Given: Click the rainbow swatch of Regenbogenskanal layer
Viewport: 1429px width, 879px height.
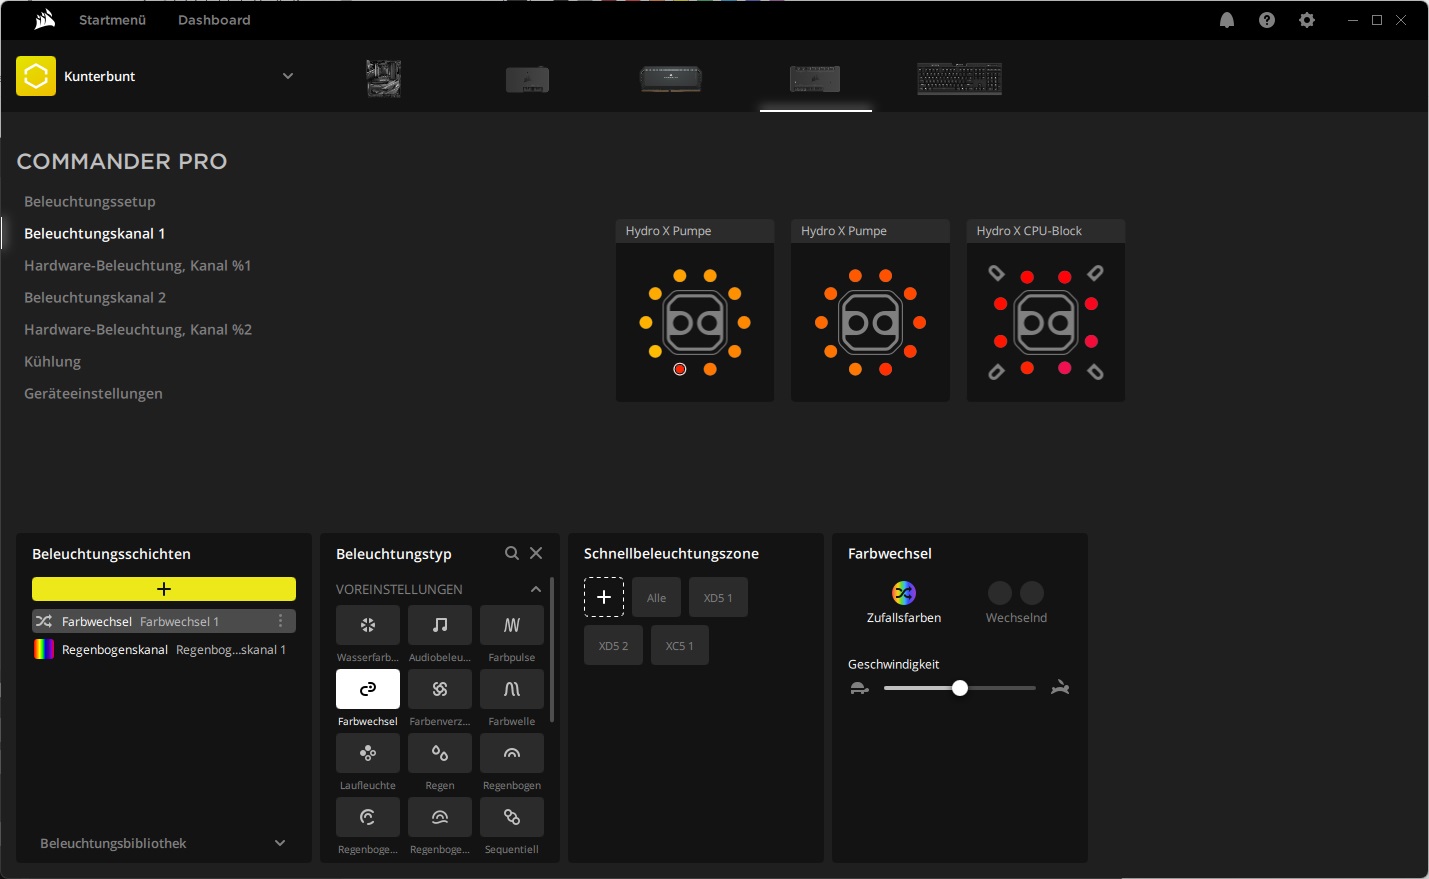Looking at the screenshot, I should pyautogui.click(x=44, y=649).
